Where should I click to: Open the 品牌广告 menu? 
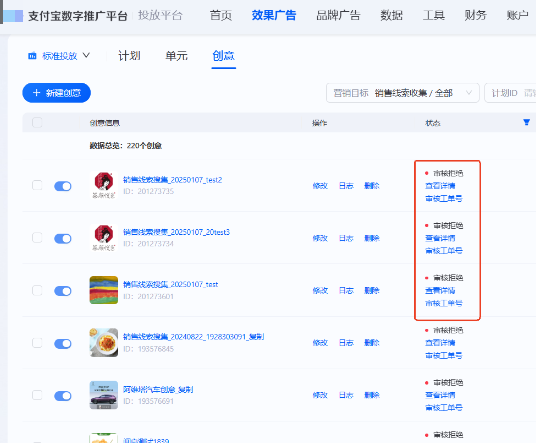click(x=338, y=15)
